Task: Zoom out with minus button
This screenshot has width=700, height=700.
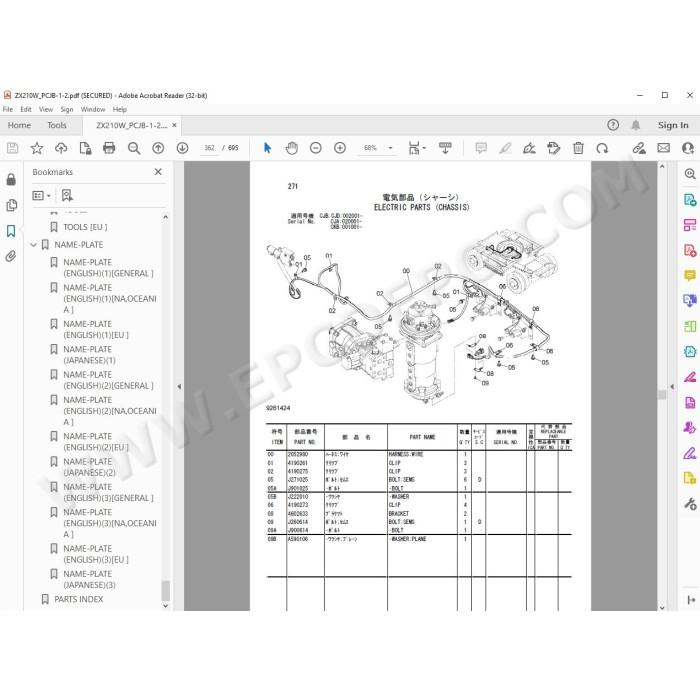Action: click(316, 148)
